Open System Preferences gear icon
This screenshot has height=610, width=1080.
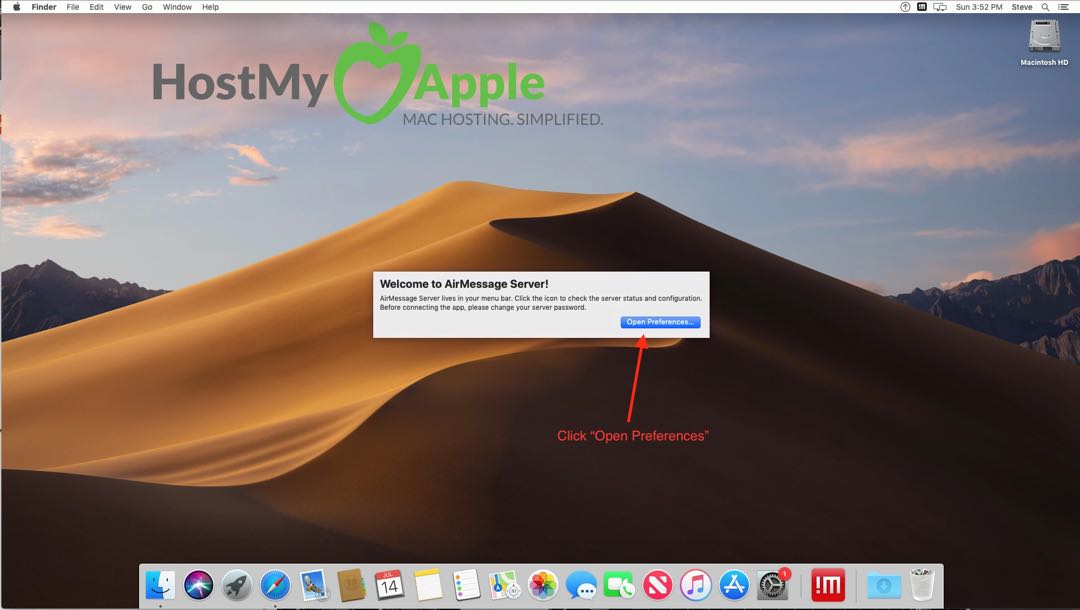(773, 585)
